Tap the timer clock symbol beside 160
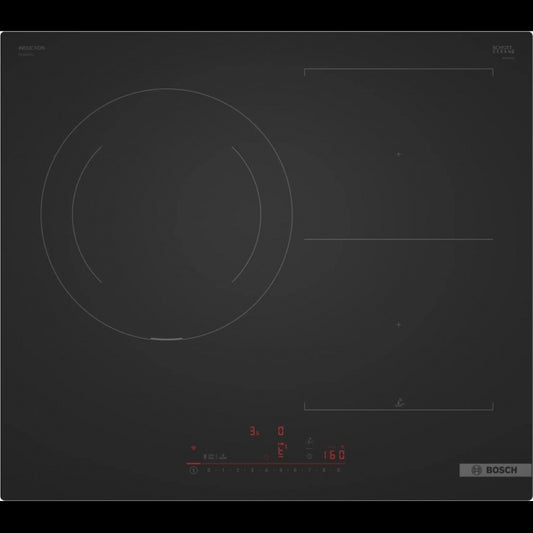This screenshot has width=533, height=533. pos(309,456)
